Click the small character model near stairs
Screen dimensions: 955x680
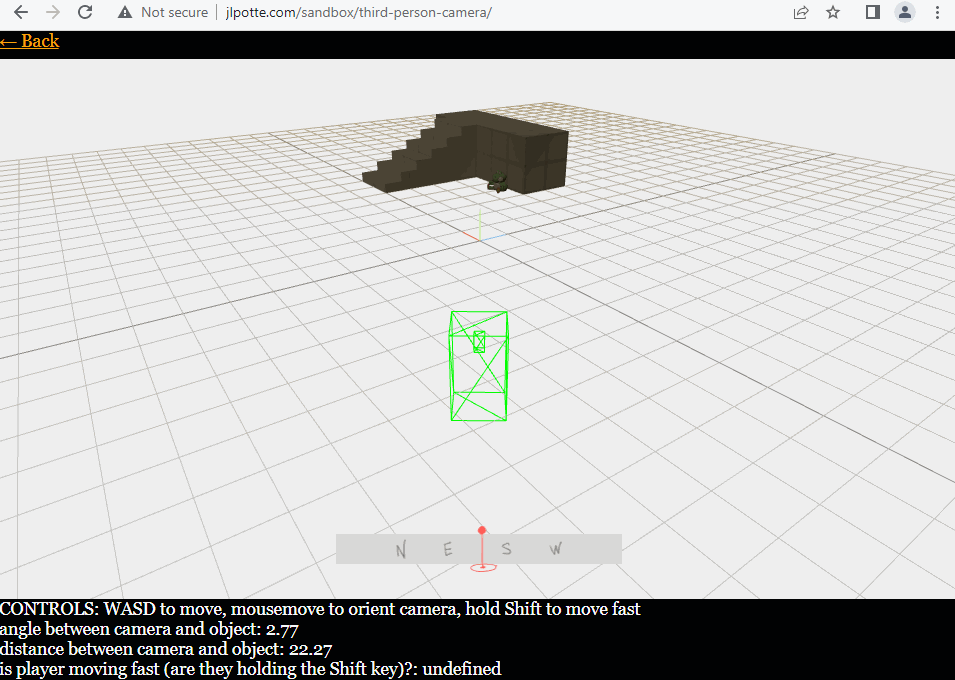(499, 182)
